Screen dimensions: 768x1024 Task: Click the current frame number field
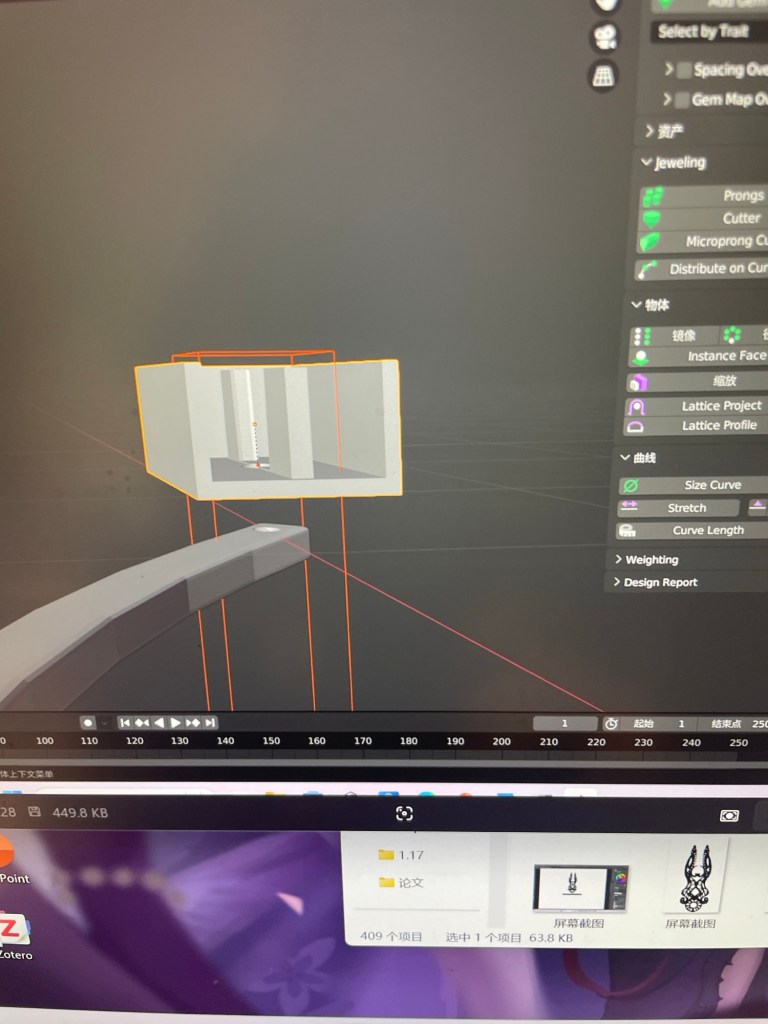pos(565,723)
